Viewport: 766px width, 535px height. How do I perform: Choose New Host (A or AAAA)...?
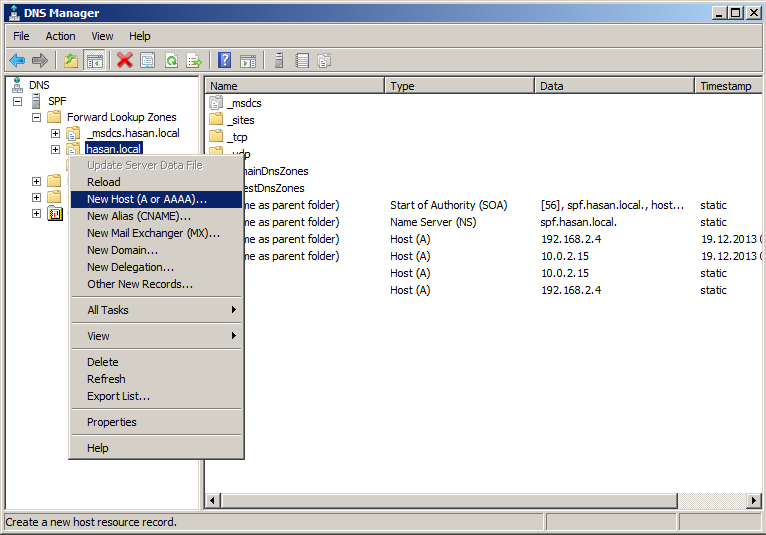coord(156,199)
